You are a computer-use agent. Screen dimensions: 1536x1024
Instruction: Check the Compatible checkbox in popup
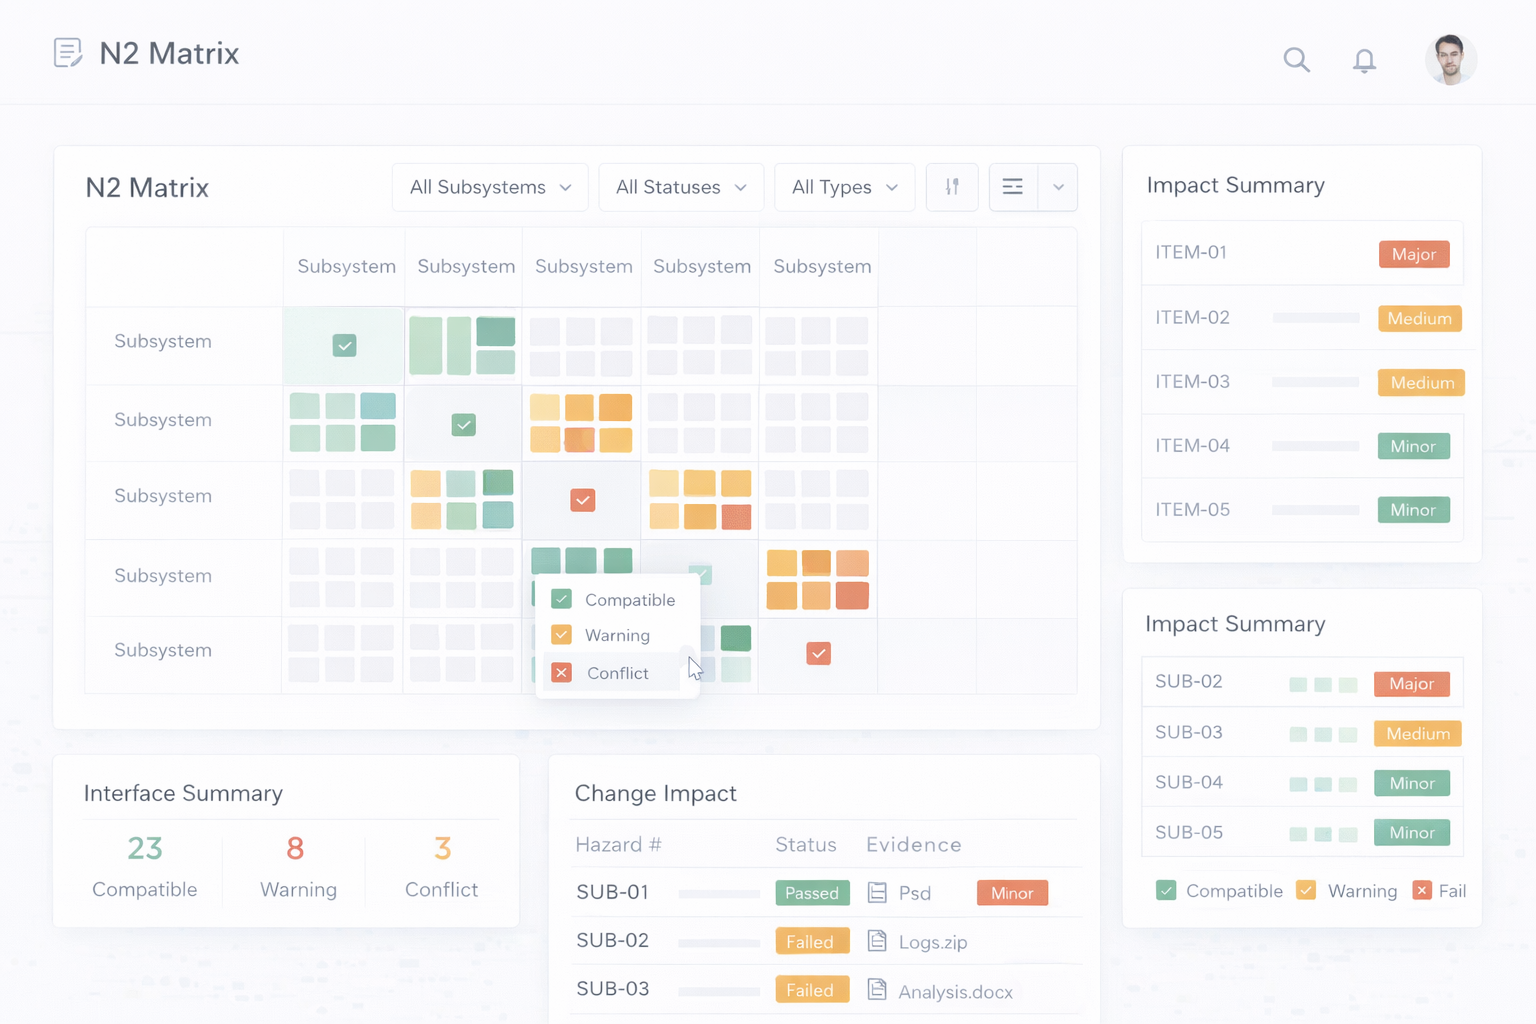[x=561, y=599]
